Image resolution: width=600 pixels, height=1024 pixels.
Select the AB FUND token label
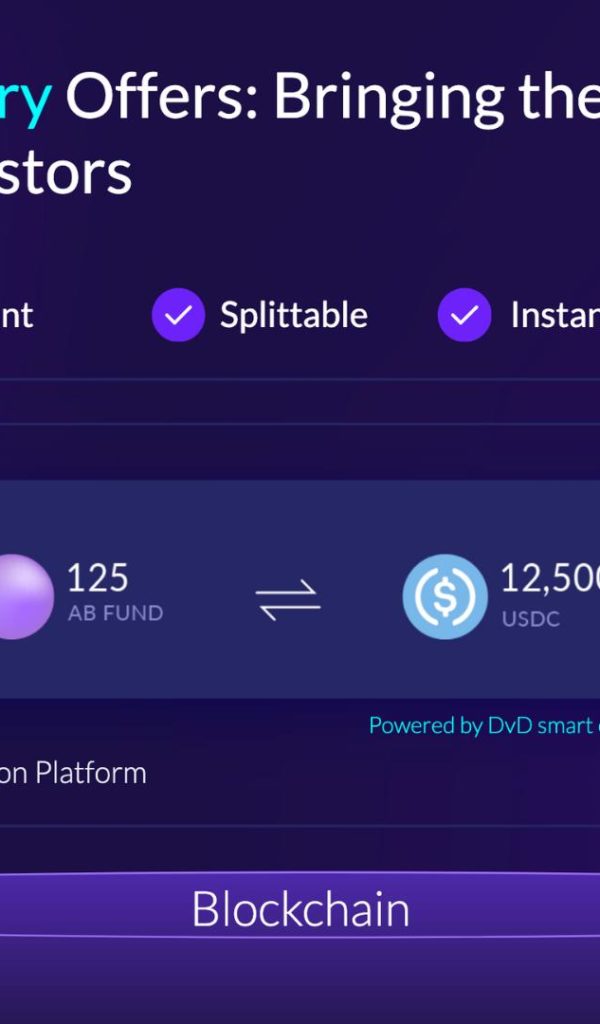point(116,613)
